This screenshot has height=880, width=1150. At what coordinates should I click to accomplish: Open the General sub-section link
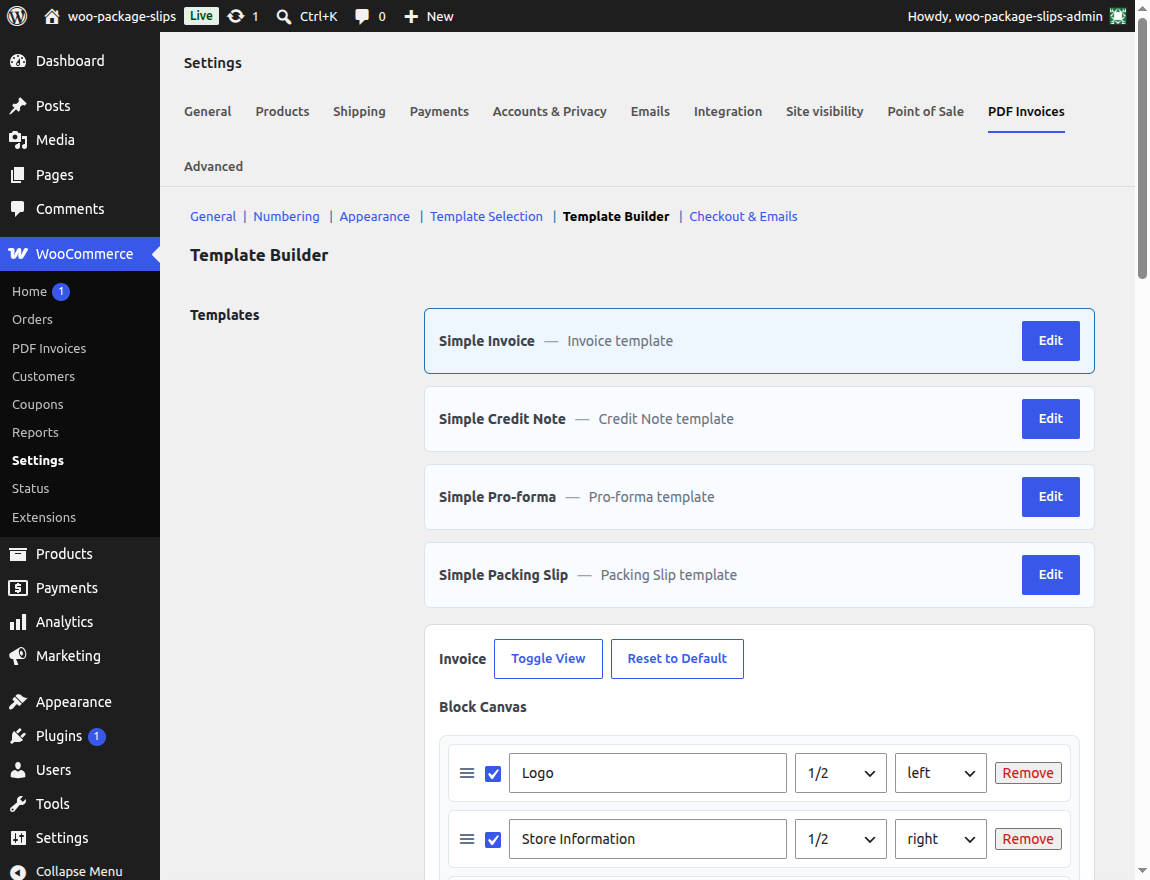click(x=213, y=216)
